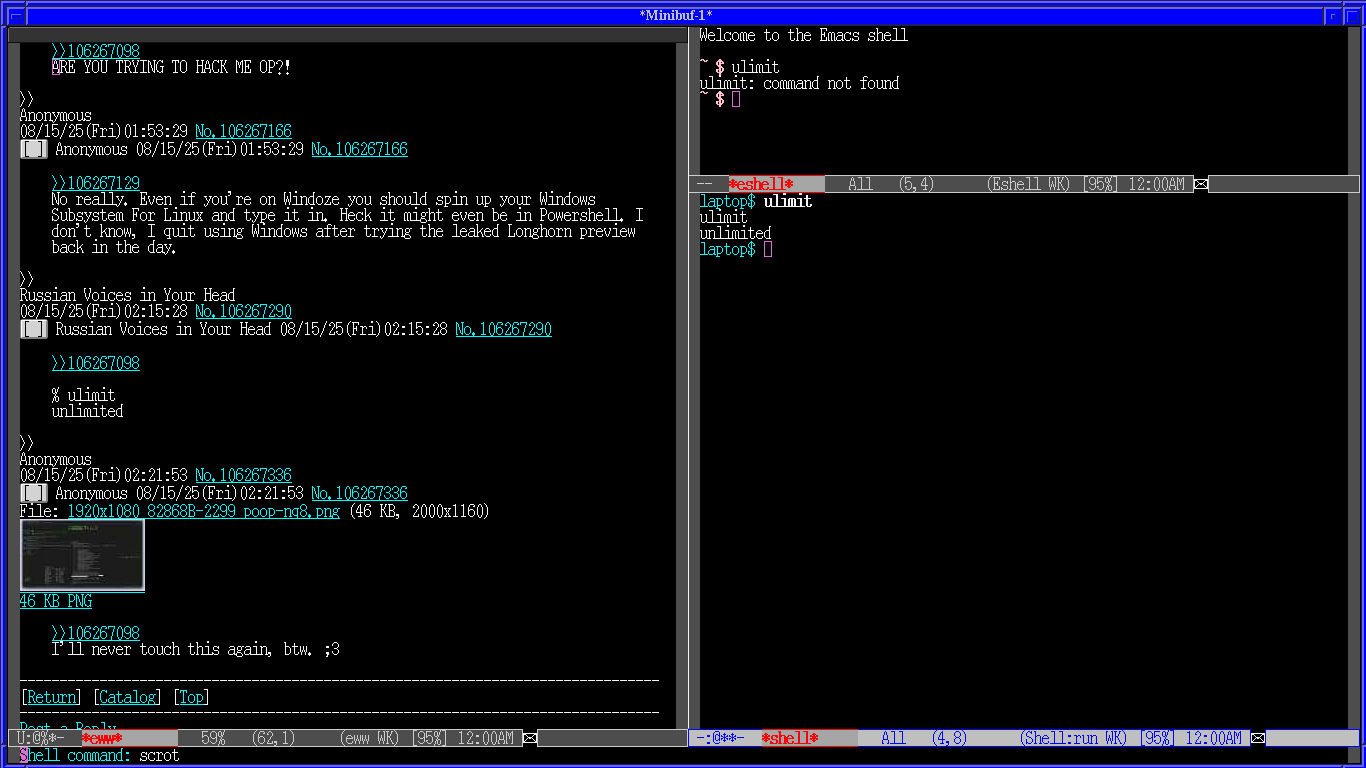Image resolution: width=1366 pixels, height=768 pixels.
Task: Open No.106267290 link on the checkbox row
Action: coord(504,330)
